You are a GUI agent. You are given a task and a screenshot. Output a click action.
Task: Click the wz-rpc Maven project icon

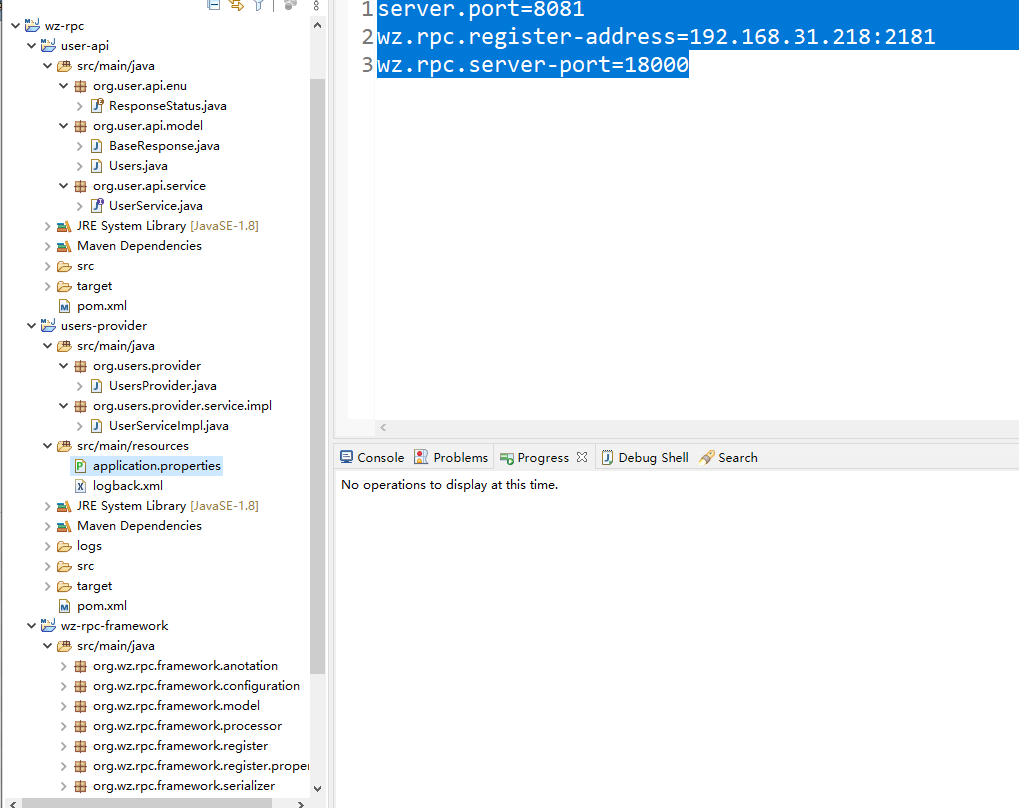point(31,26)
